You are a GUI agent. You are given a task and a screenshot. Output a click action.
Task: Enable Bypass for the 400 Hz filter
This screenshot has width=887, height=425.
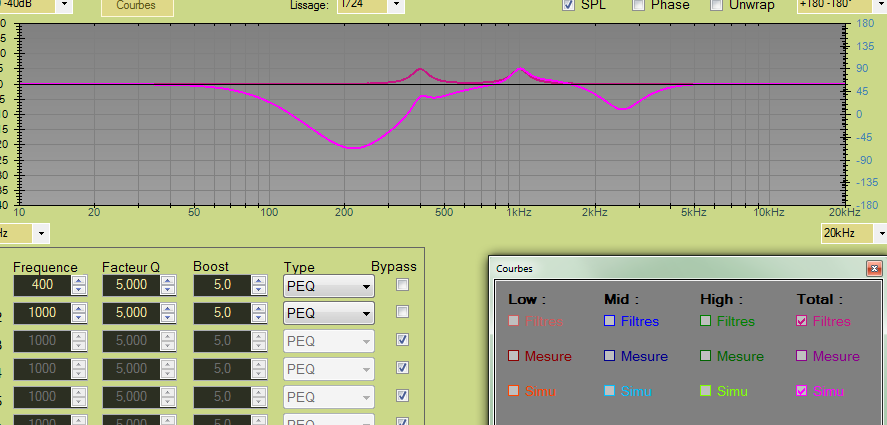pyautogui.click(x=402, y=286)
